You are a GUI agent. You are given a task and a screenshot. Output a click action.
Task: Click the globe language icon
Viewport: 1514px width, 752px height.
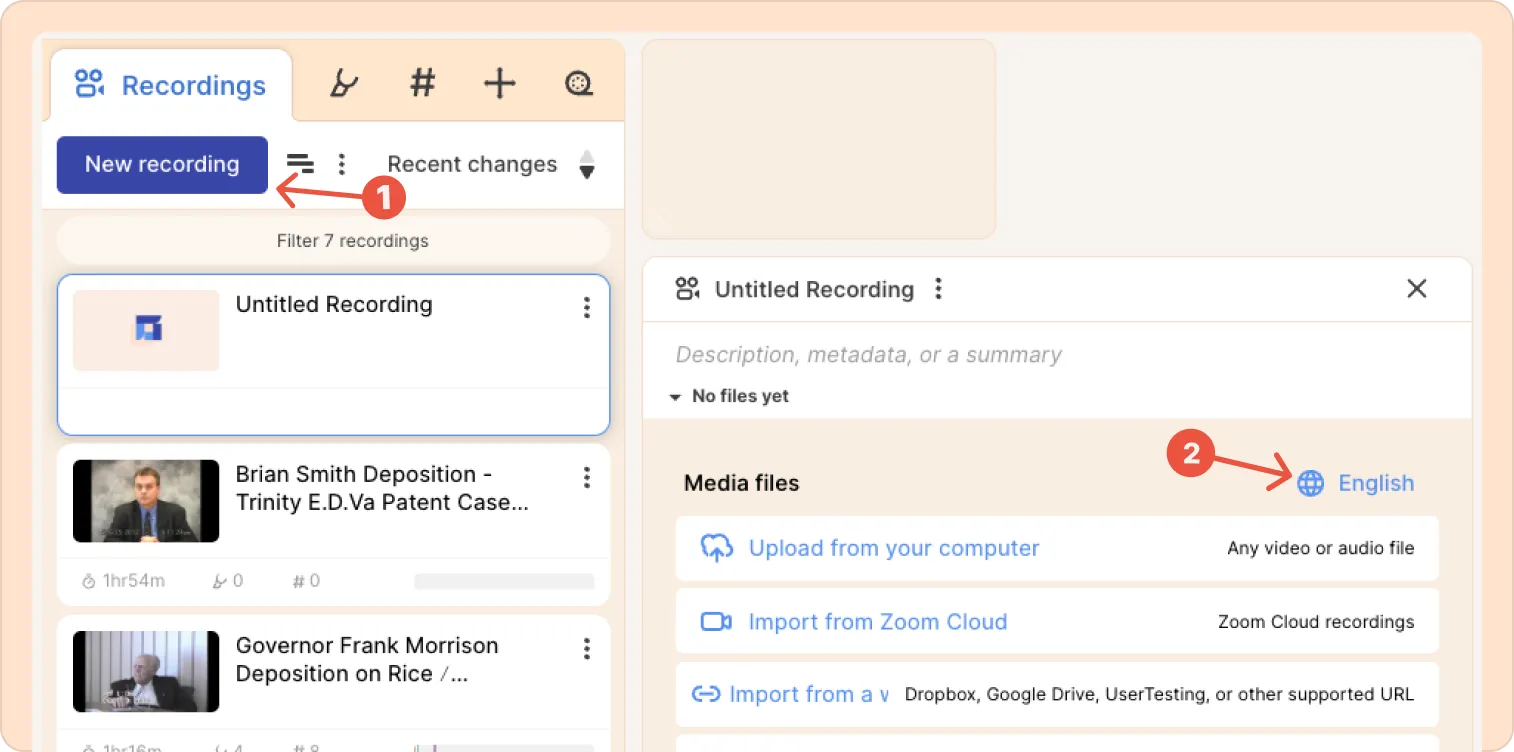1310,483
